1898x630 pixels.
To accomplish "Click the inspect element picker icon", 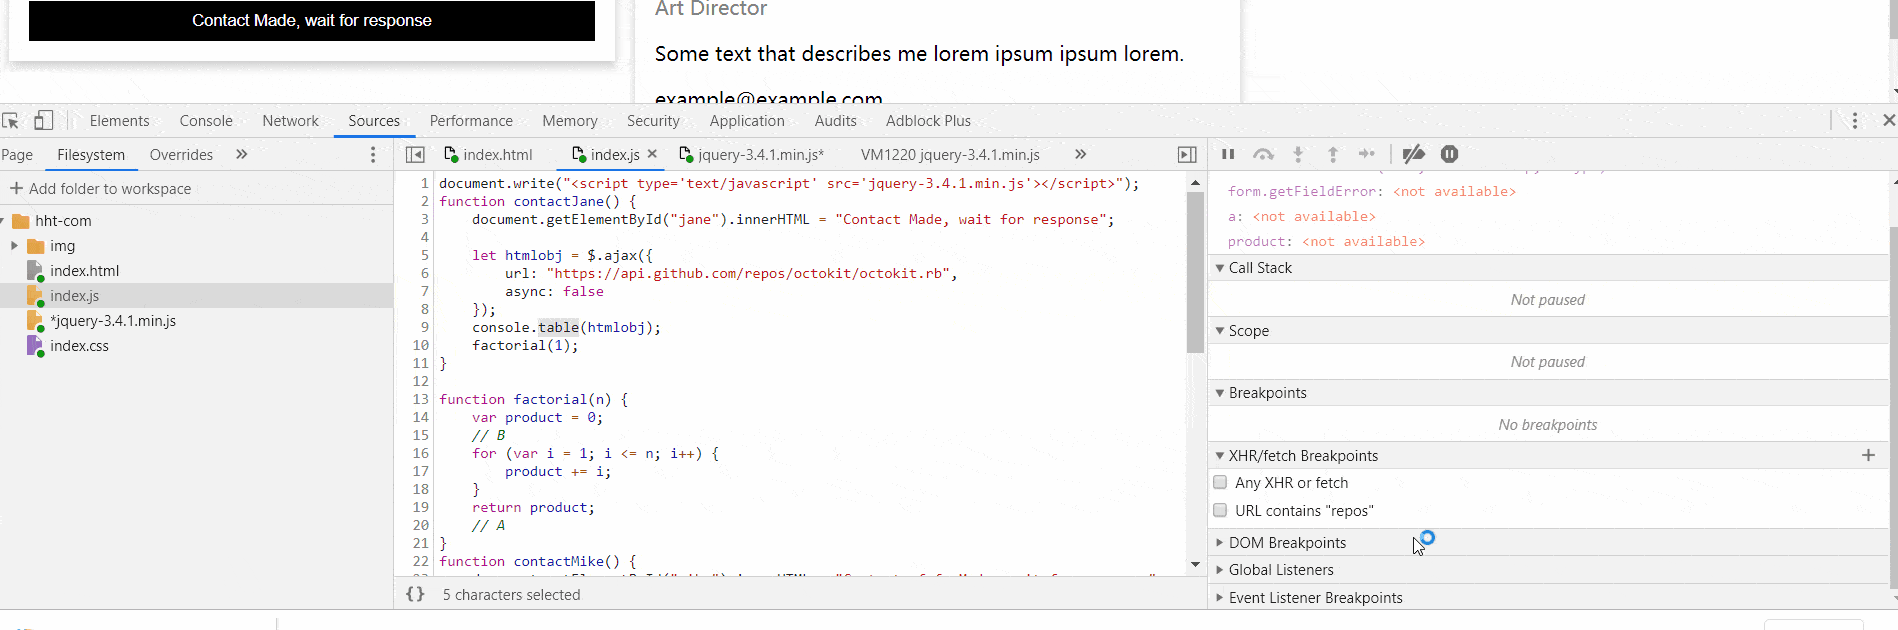I will click(11, 121).
